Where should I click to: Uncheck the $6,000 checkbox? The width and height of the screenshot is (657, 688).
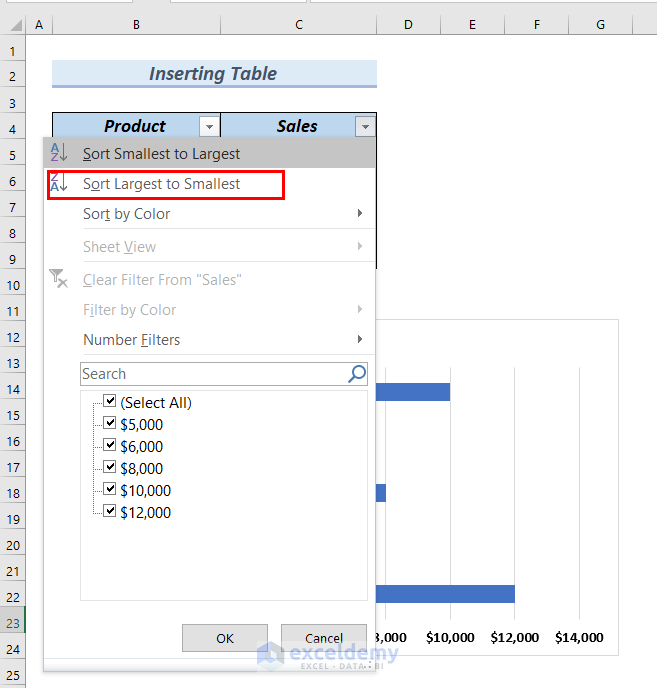tap(109, 445)
